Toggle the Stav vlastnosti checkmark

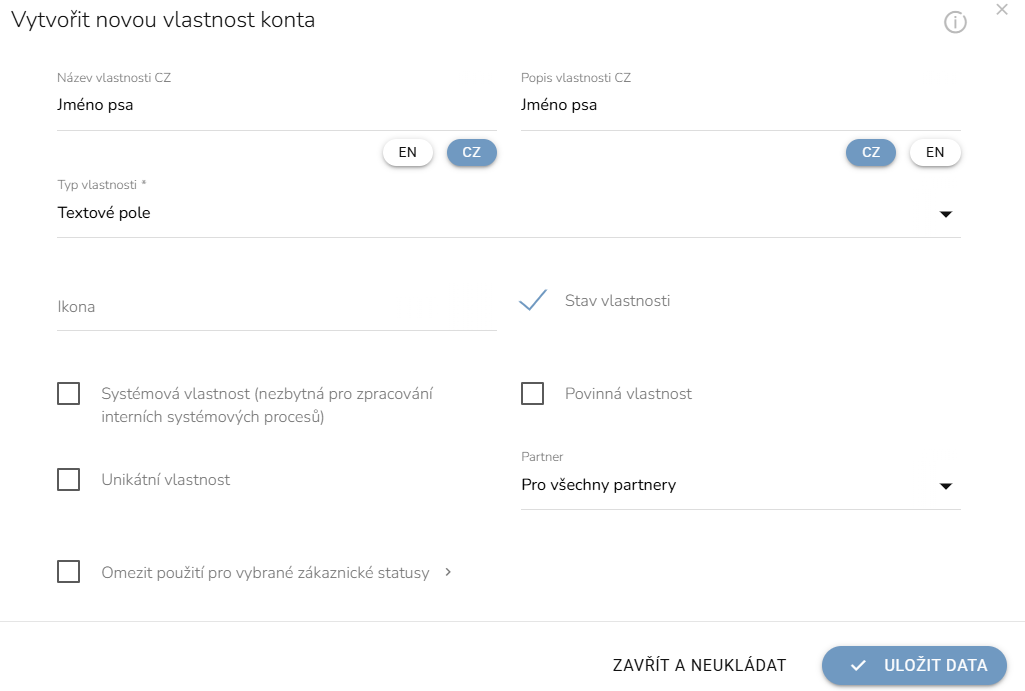coord(533,301)
